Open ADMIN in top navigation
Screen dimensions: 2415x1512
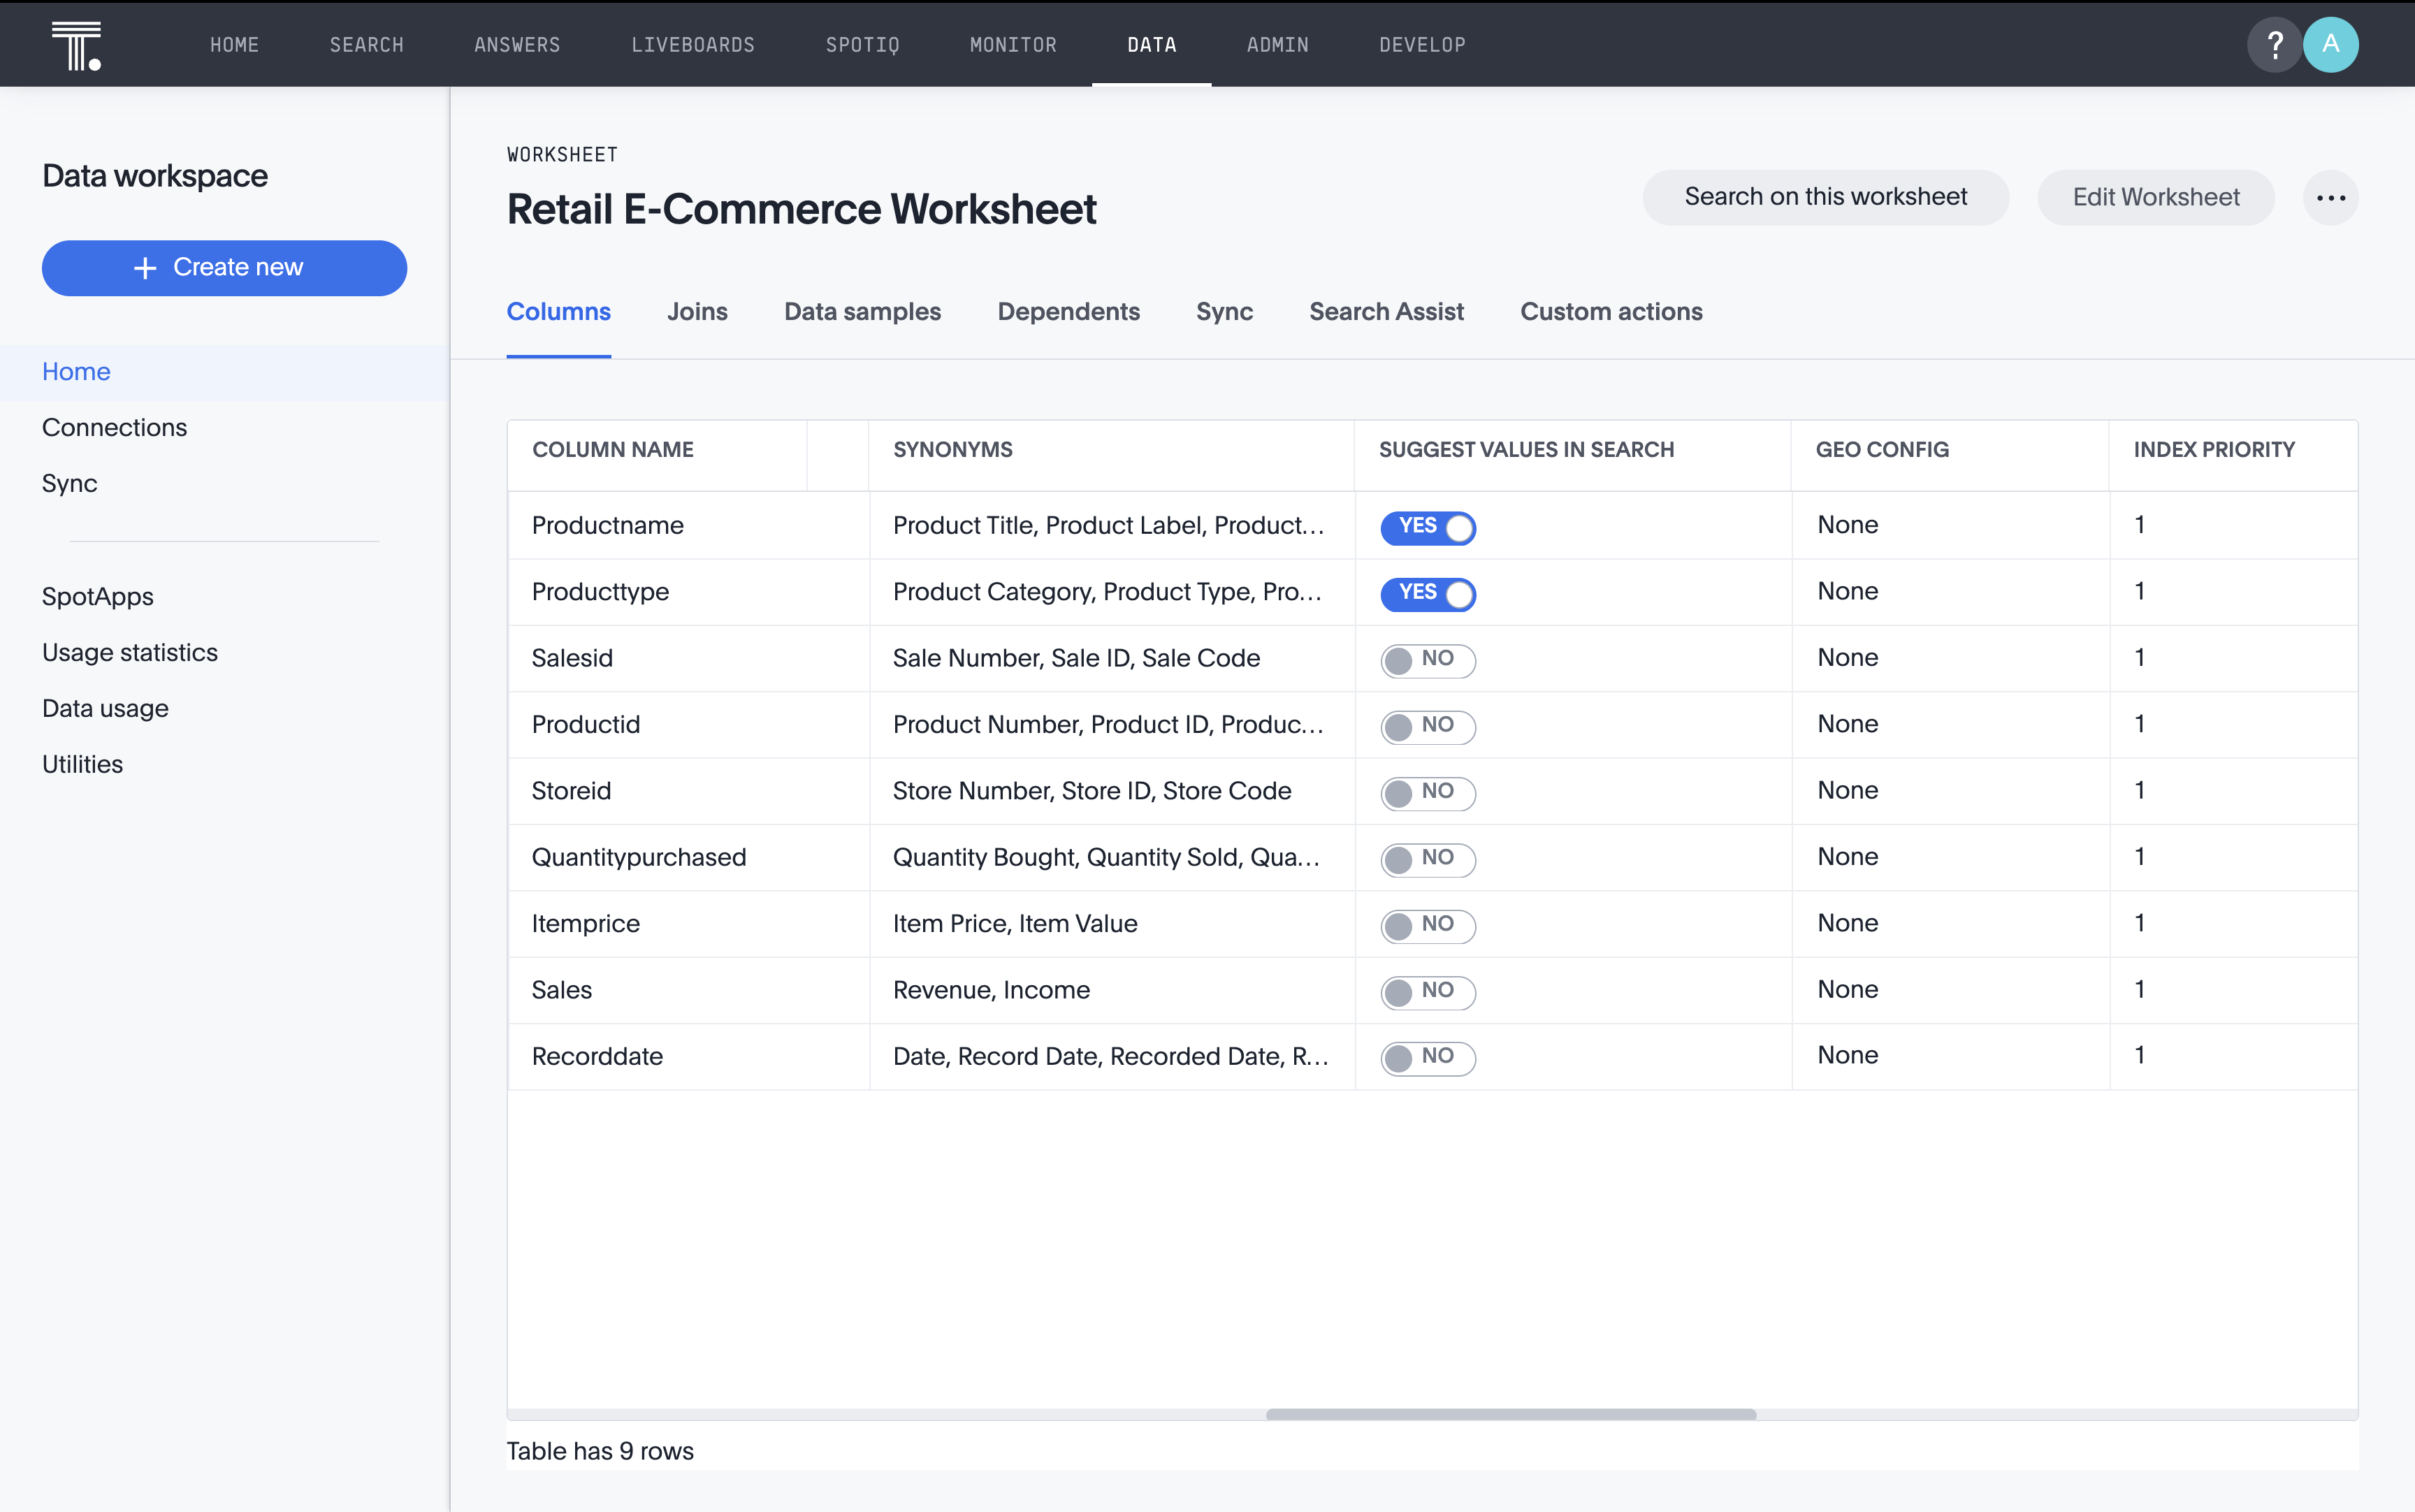coord(1277,44)
